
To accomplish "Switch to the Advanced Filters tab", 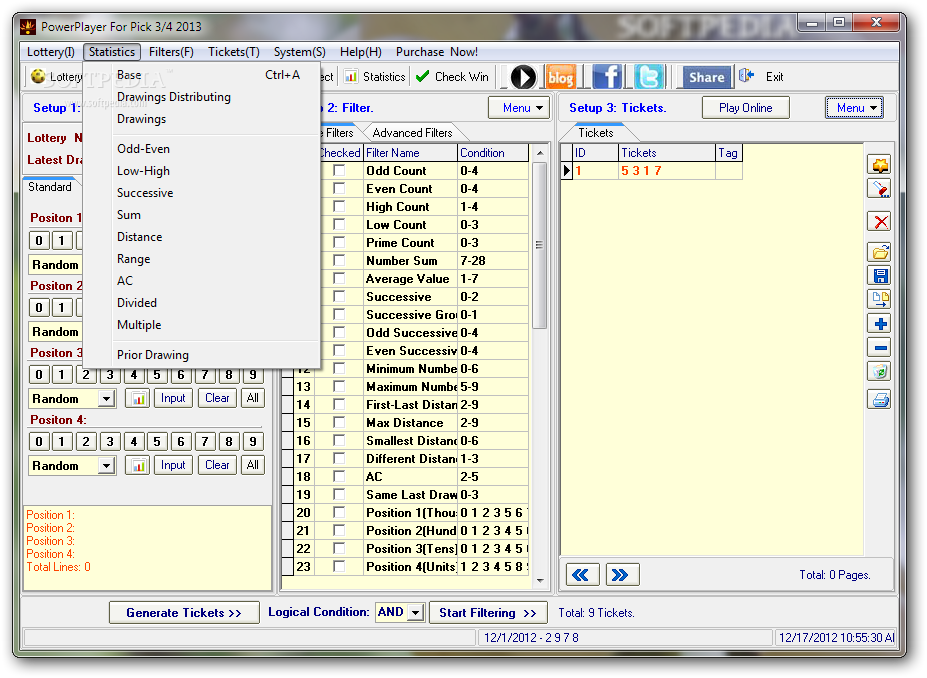I will point(412,133).
